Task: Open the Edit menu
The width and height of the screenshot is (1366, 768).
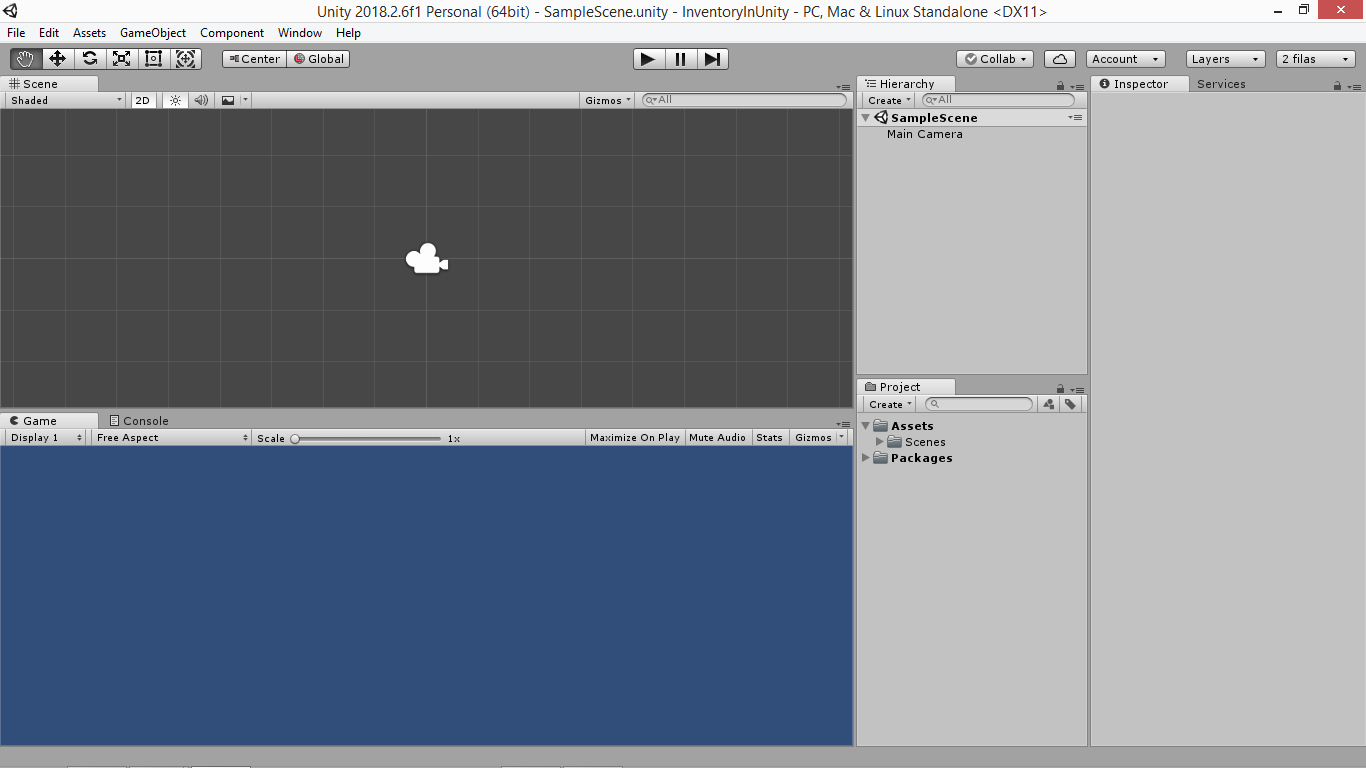Action: pyautogui.click(x=49, y=33)
